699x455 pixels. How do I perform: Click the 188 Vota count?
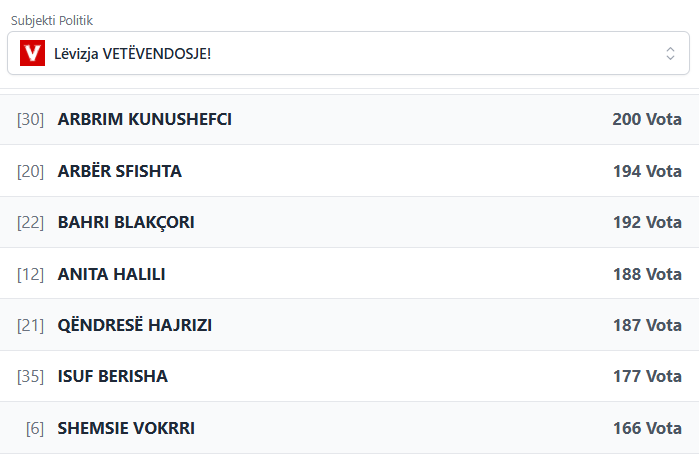point(646,274)
